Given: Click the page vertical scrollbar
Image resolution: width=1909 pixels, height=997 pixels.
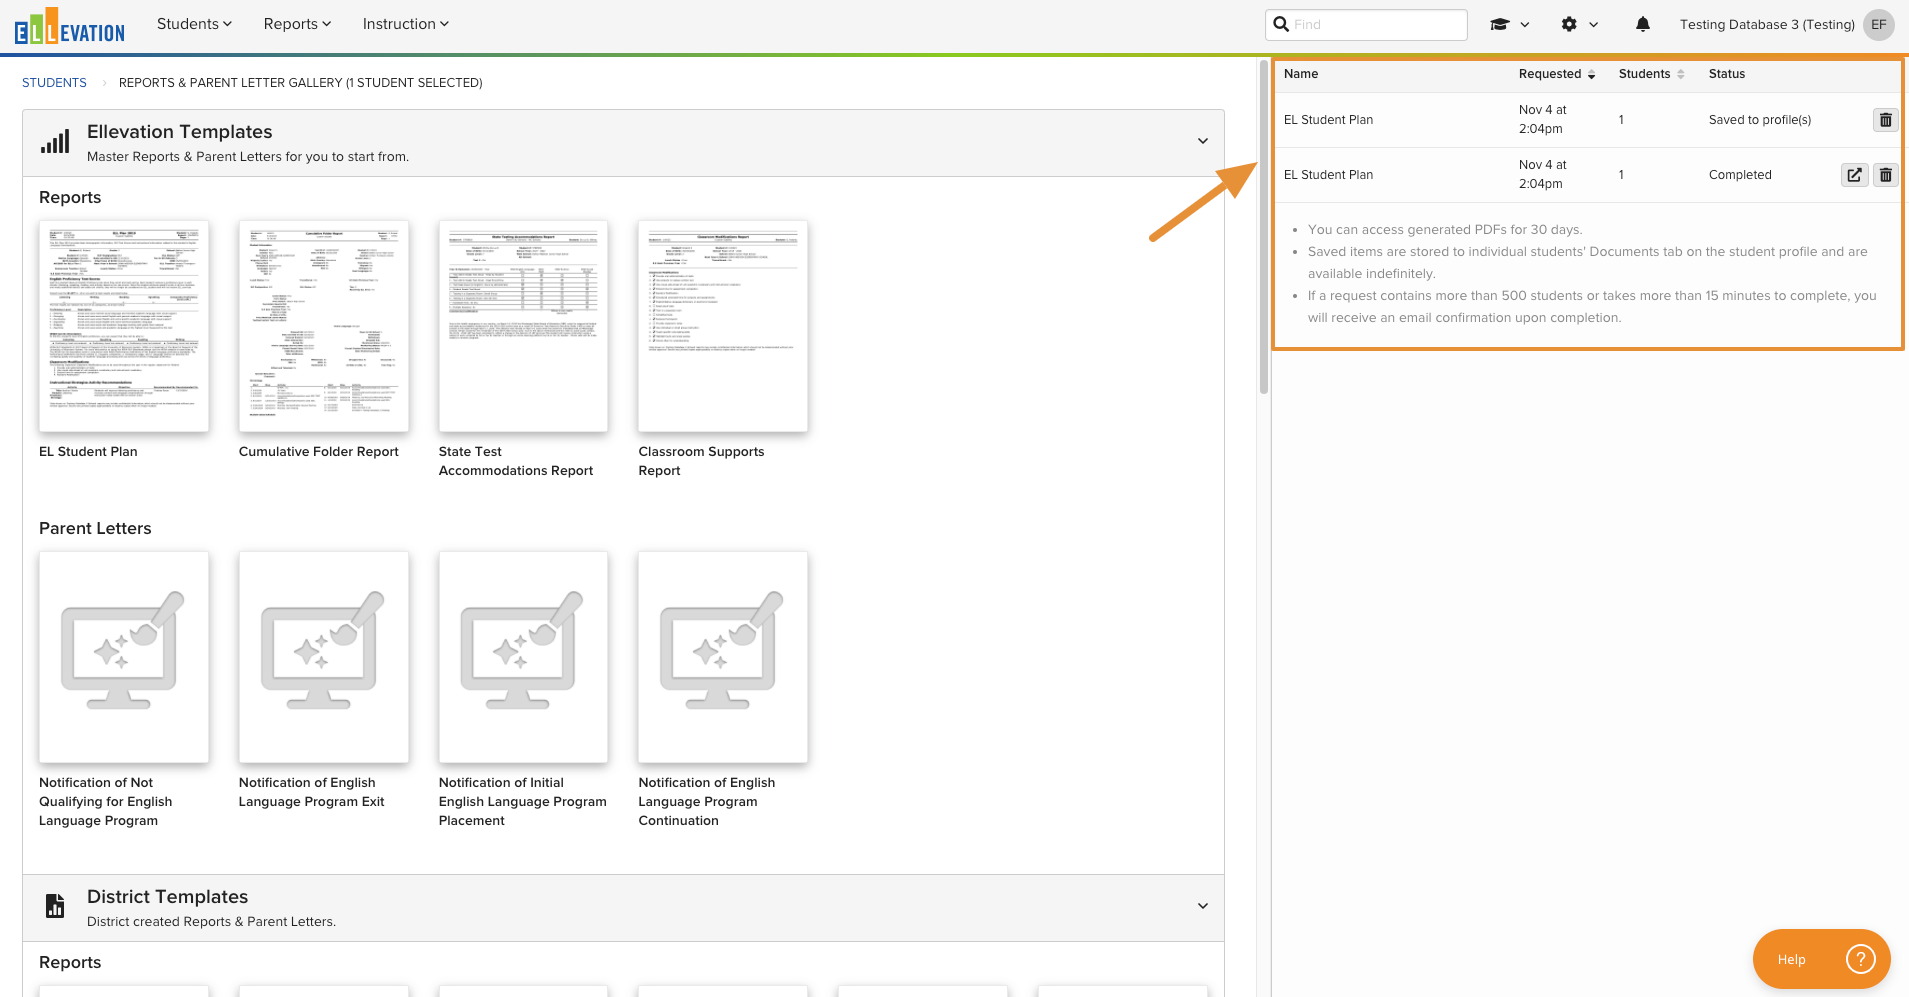Looking at the screenshot, I should [1264, 228].
